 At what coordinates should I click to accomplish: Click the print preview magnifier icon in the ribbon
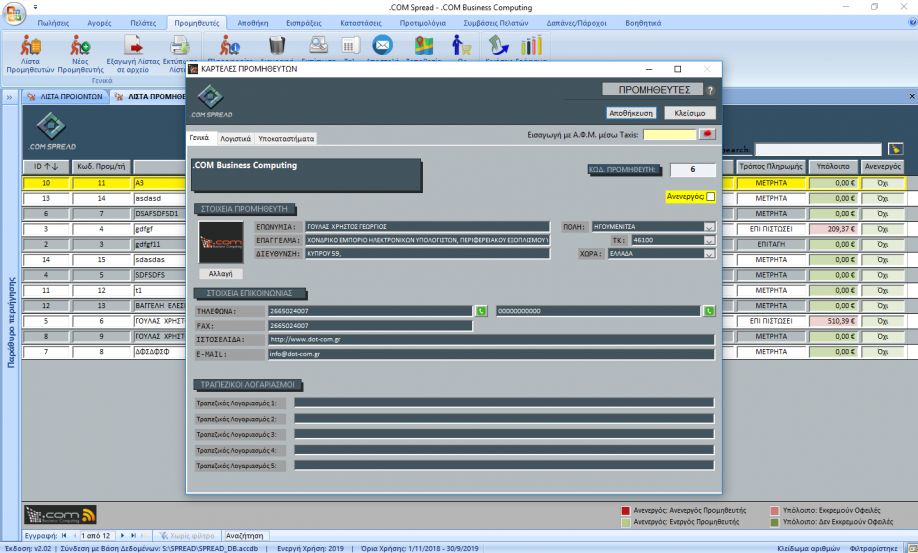[318, 46]
